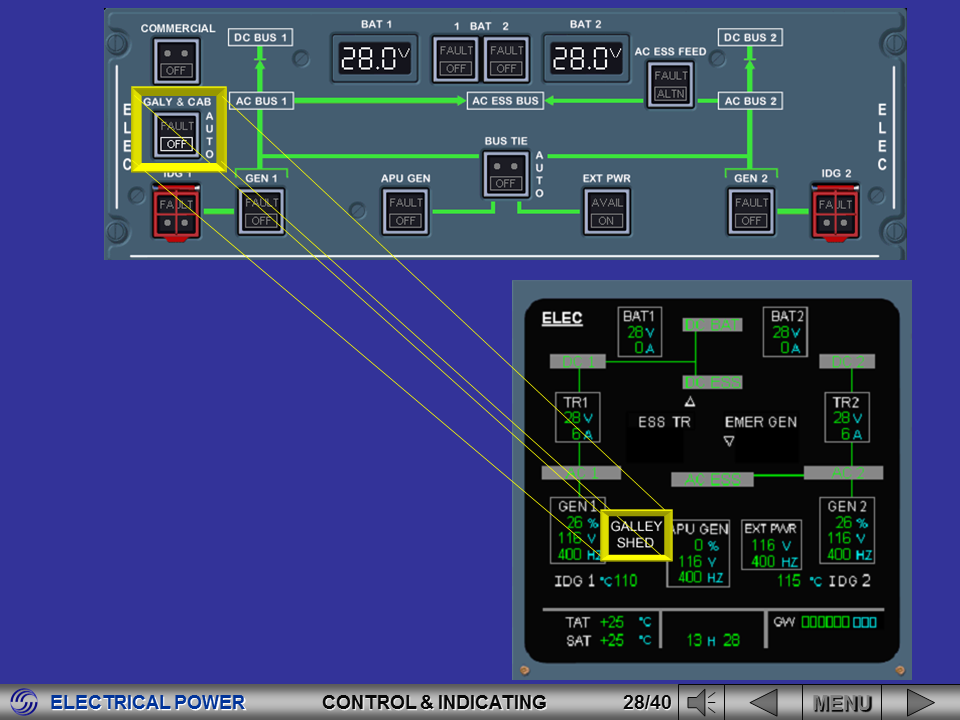Select the APU GEN pushbutton
Screen dimensions: 960x720
pos(405,211)
